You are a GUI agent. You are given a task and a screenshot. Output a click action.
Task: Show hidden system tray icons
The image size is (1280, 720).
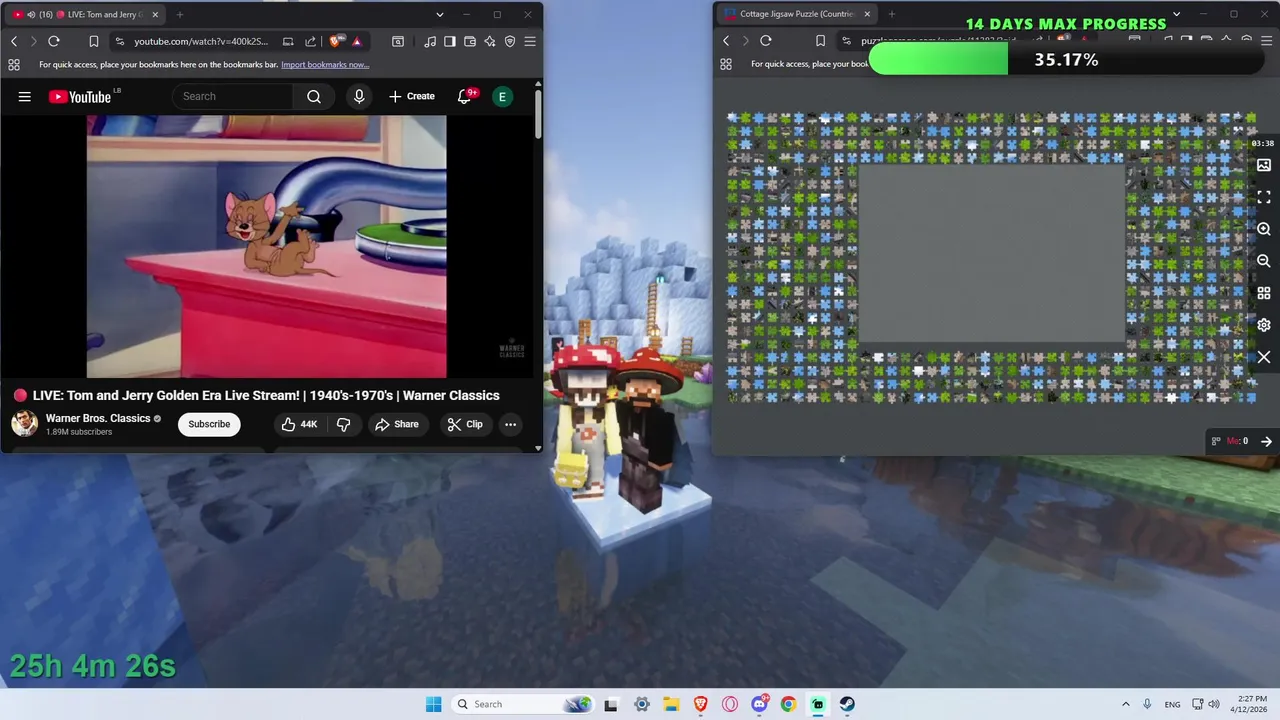[x=1125, y=704]
